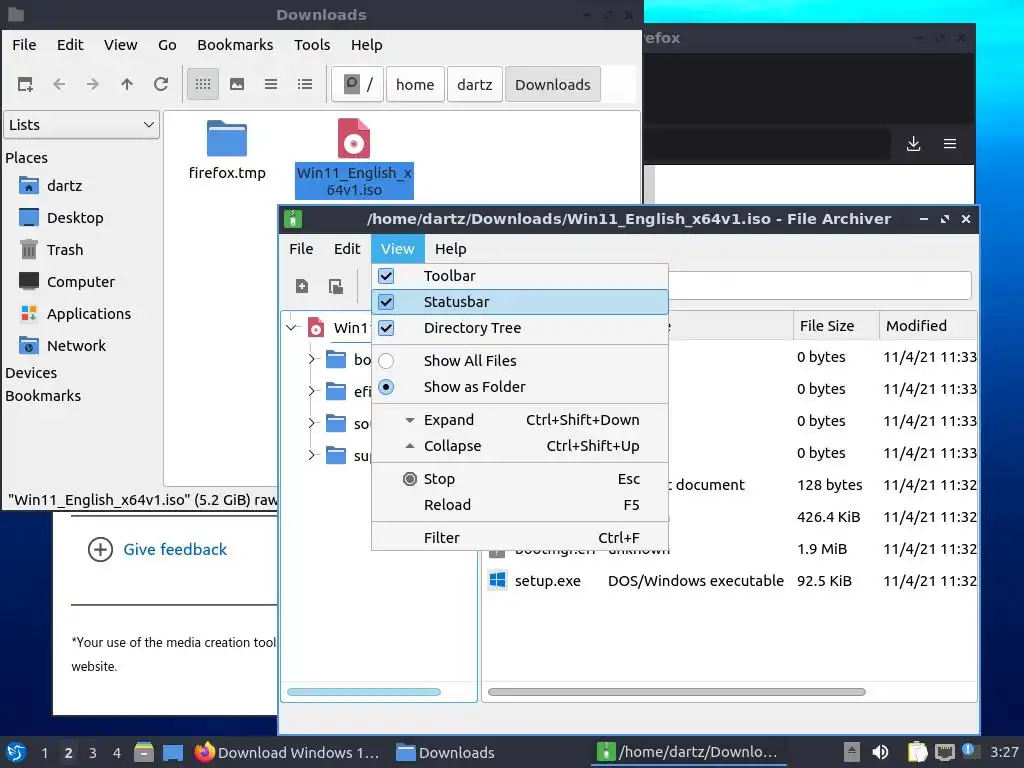Select Win11_English_x64v1.iso file icon
1024x768 pixels.
click(353, 138)
